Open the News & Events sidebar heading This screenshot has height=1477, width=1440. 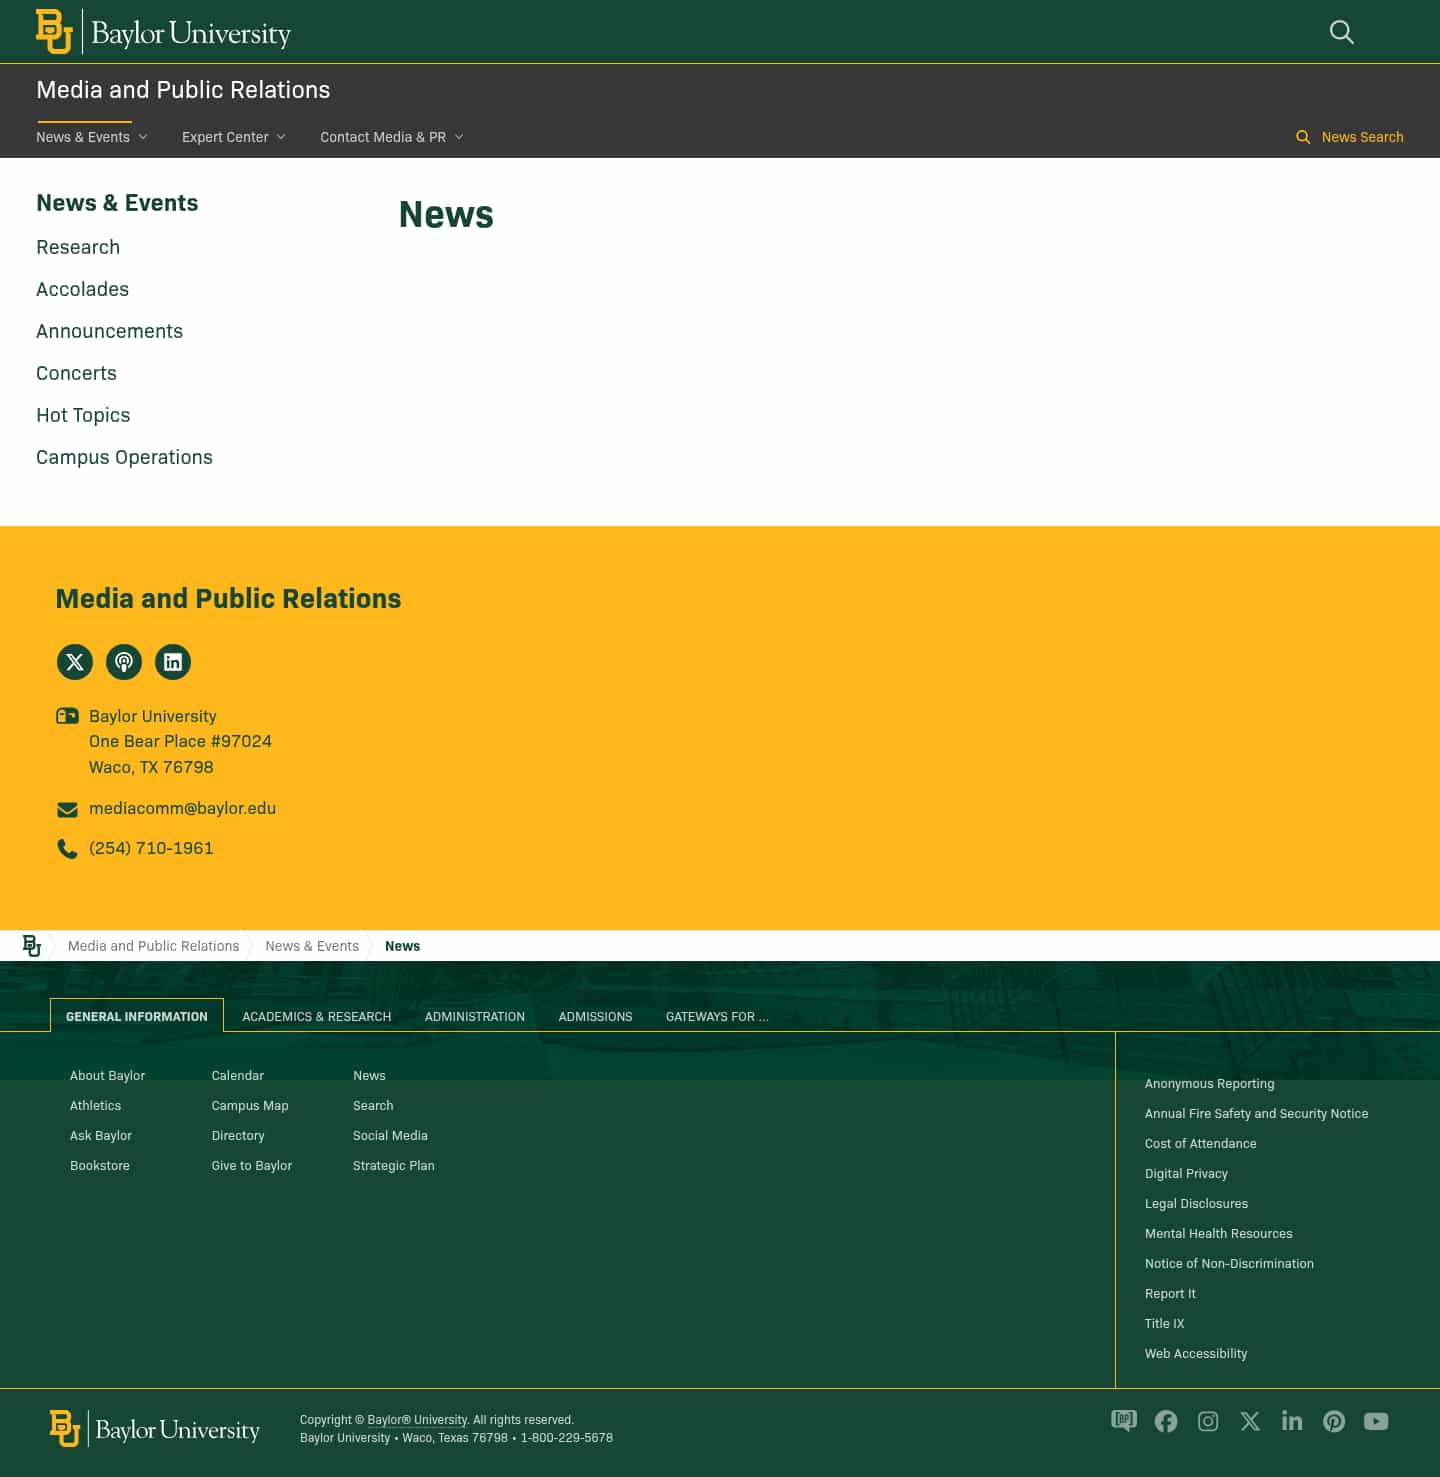117,203
